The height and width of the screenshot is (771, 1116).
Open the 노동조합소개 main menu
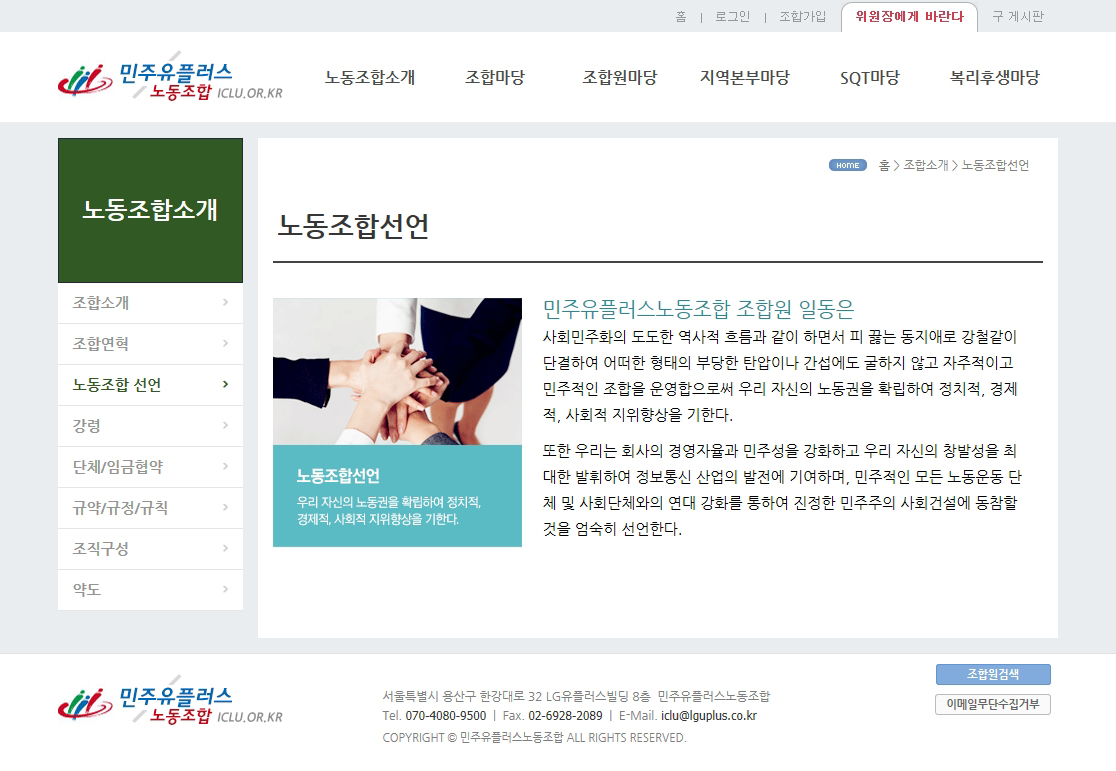(x=370, y=78)
